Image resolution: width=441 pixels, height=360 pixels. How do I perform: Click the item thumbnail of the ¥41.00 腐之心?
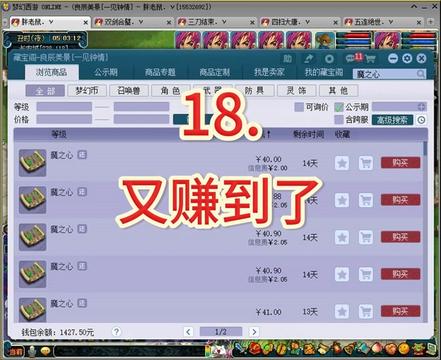(32, 310)
